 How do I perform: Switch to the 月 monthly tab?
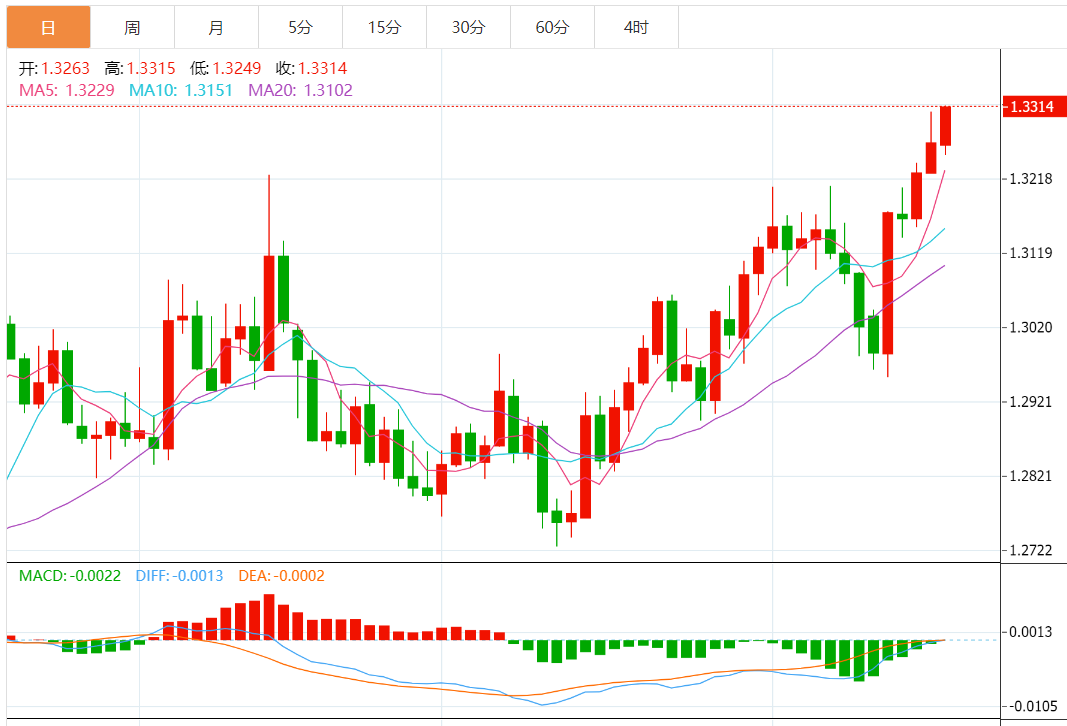pyautogui.click(x=216, y=27)
